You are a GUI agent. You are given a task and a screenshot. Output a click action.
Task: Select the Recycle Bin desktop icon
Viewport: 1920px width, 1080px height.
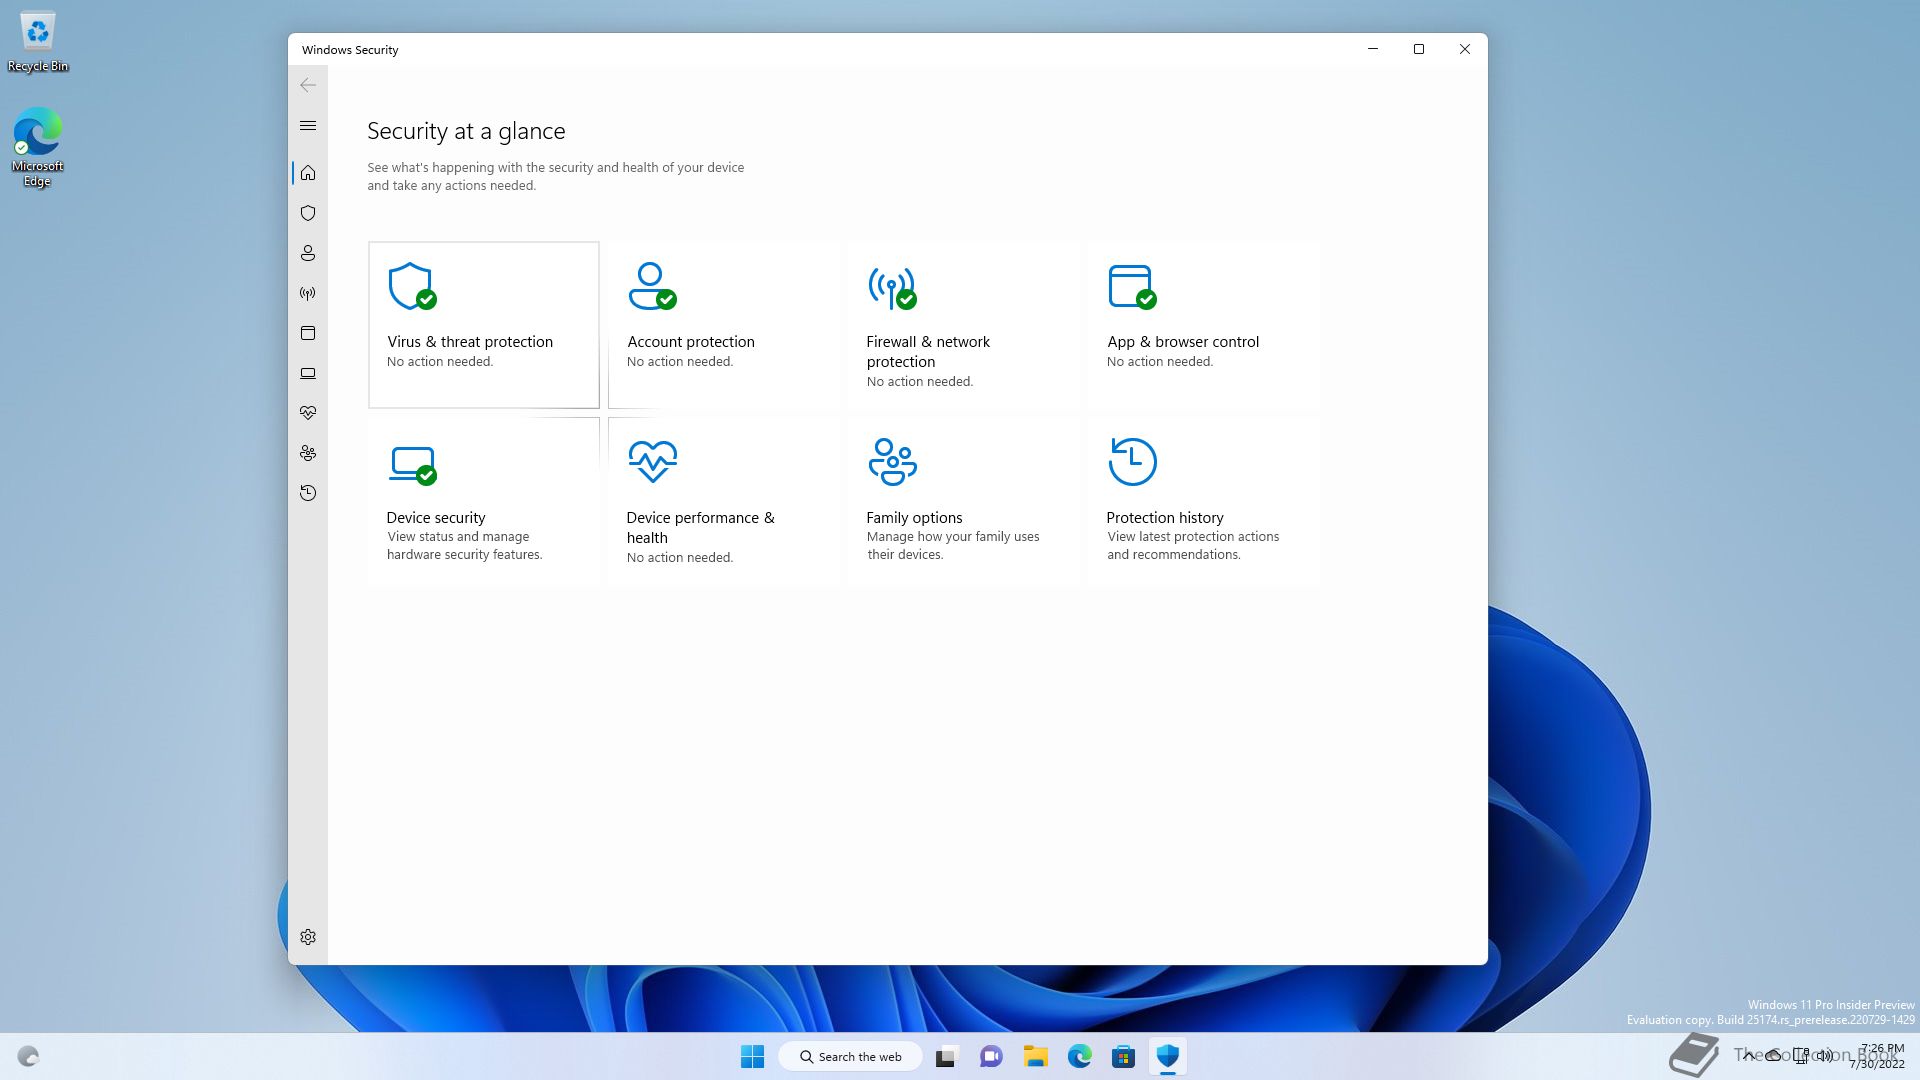point(38,42)
